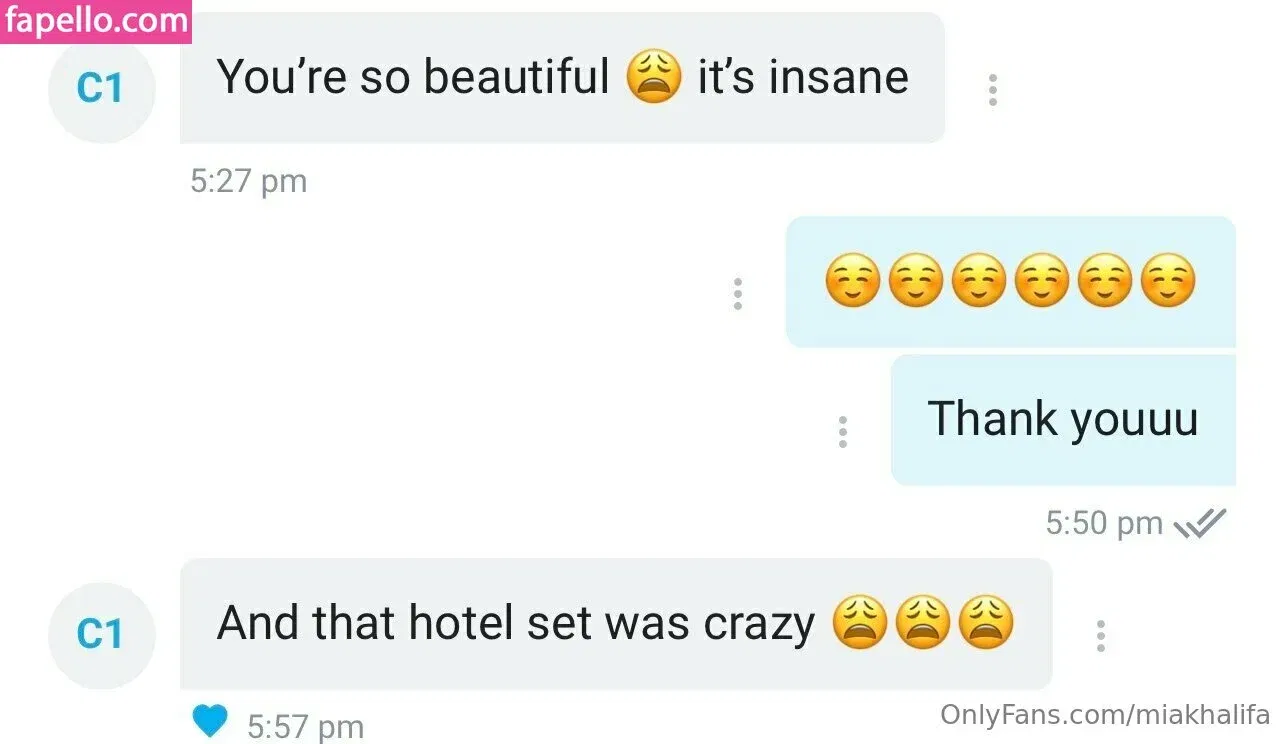Image resolution: width=1284 pixels, height=744 pixels.
Task: Open three-dot menu for "hotel set was crazy" message
Action: 1100,636
